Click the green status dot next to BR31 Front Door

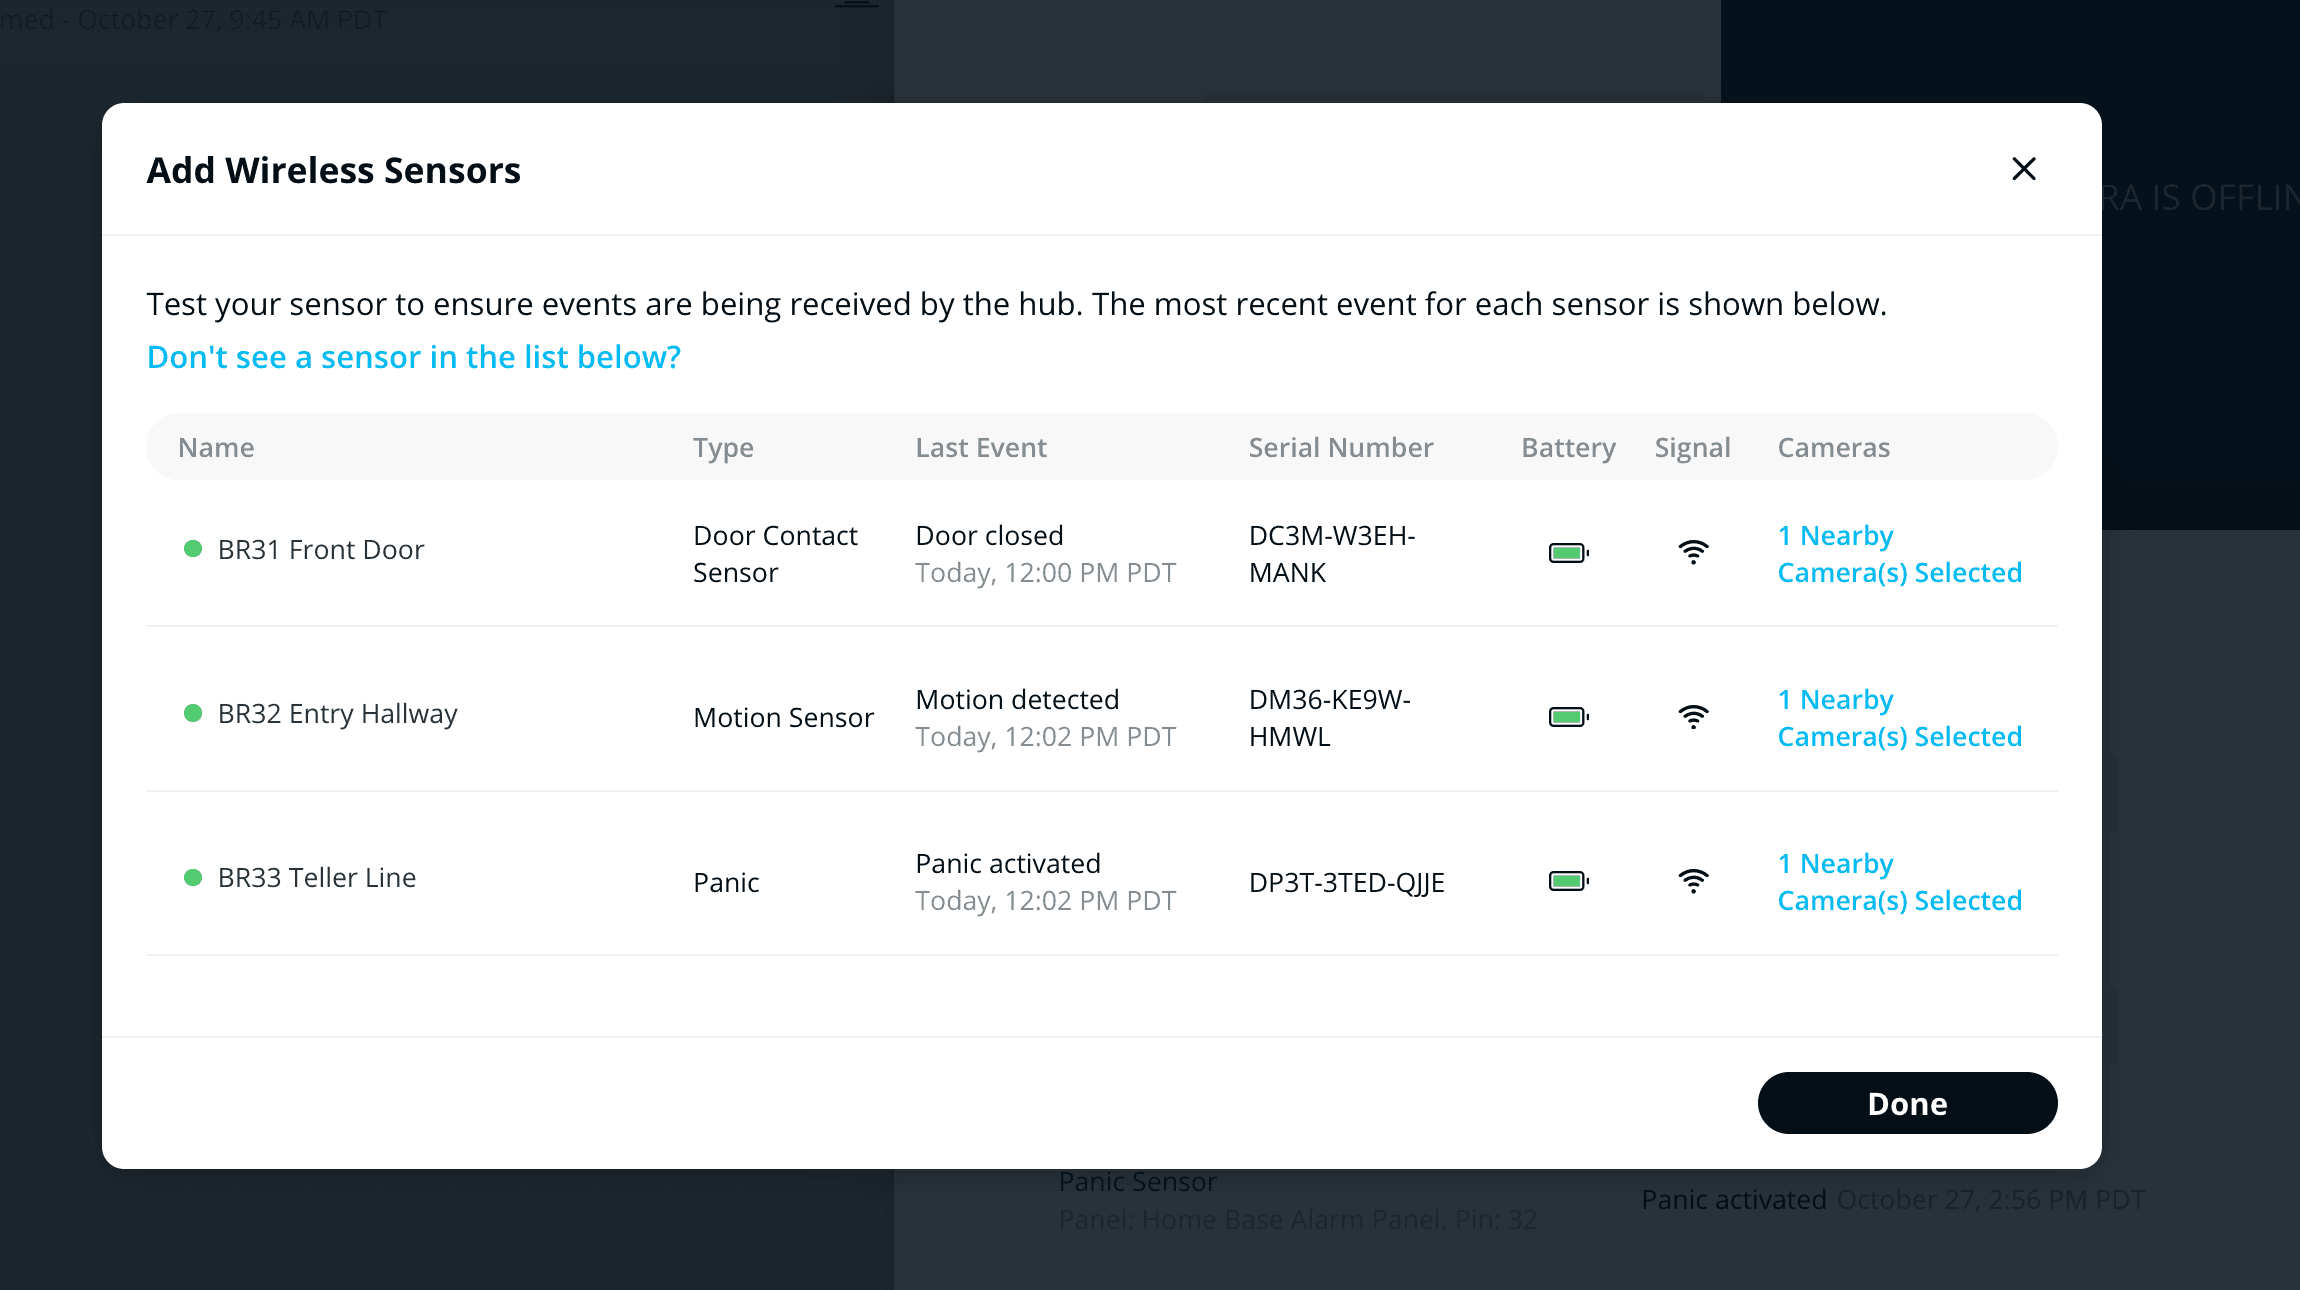click(192, 548)
